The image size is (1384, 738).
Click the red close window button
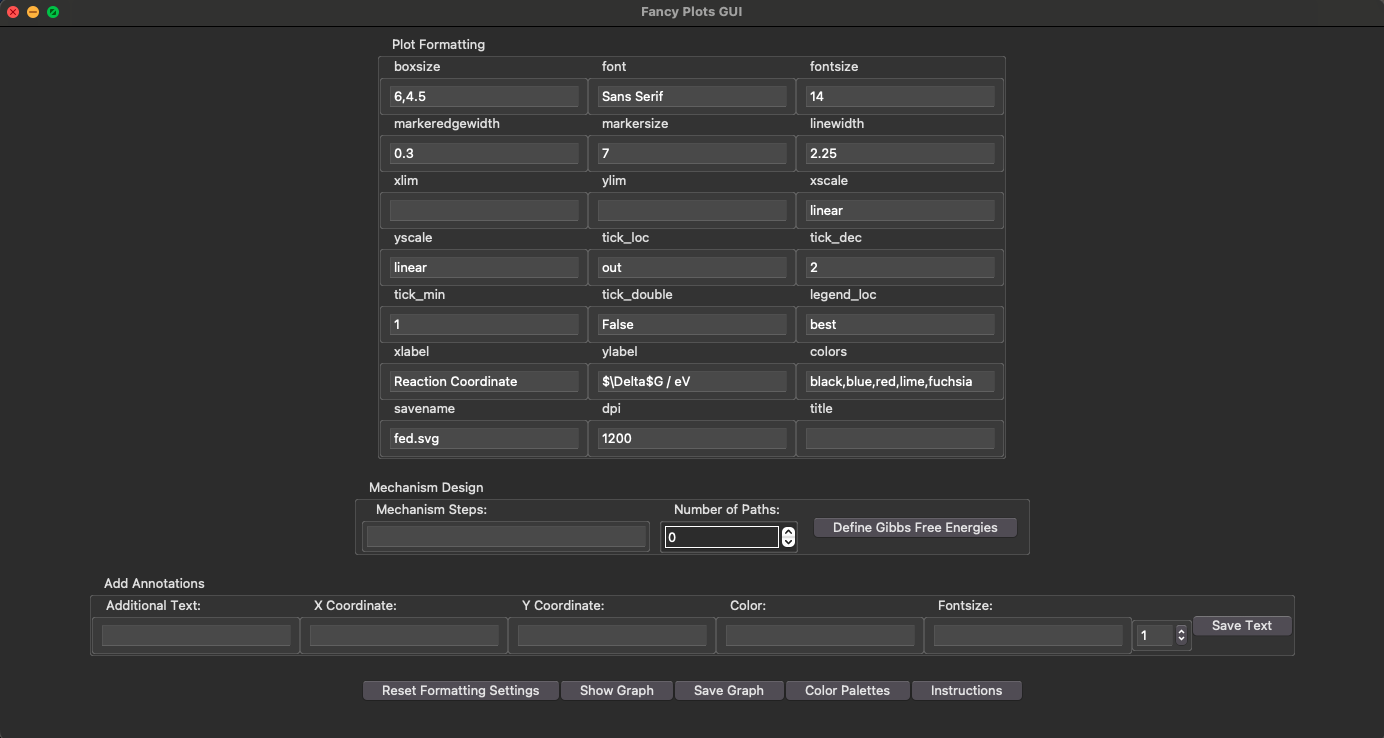click(13, 12)
